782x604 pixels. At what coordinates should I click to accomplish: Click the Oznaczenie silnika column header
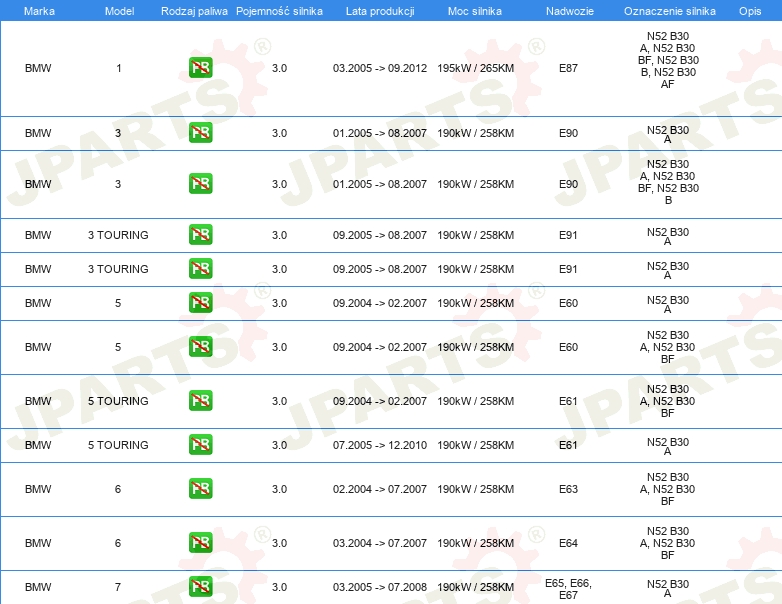coord(670,11)
